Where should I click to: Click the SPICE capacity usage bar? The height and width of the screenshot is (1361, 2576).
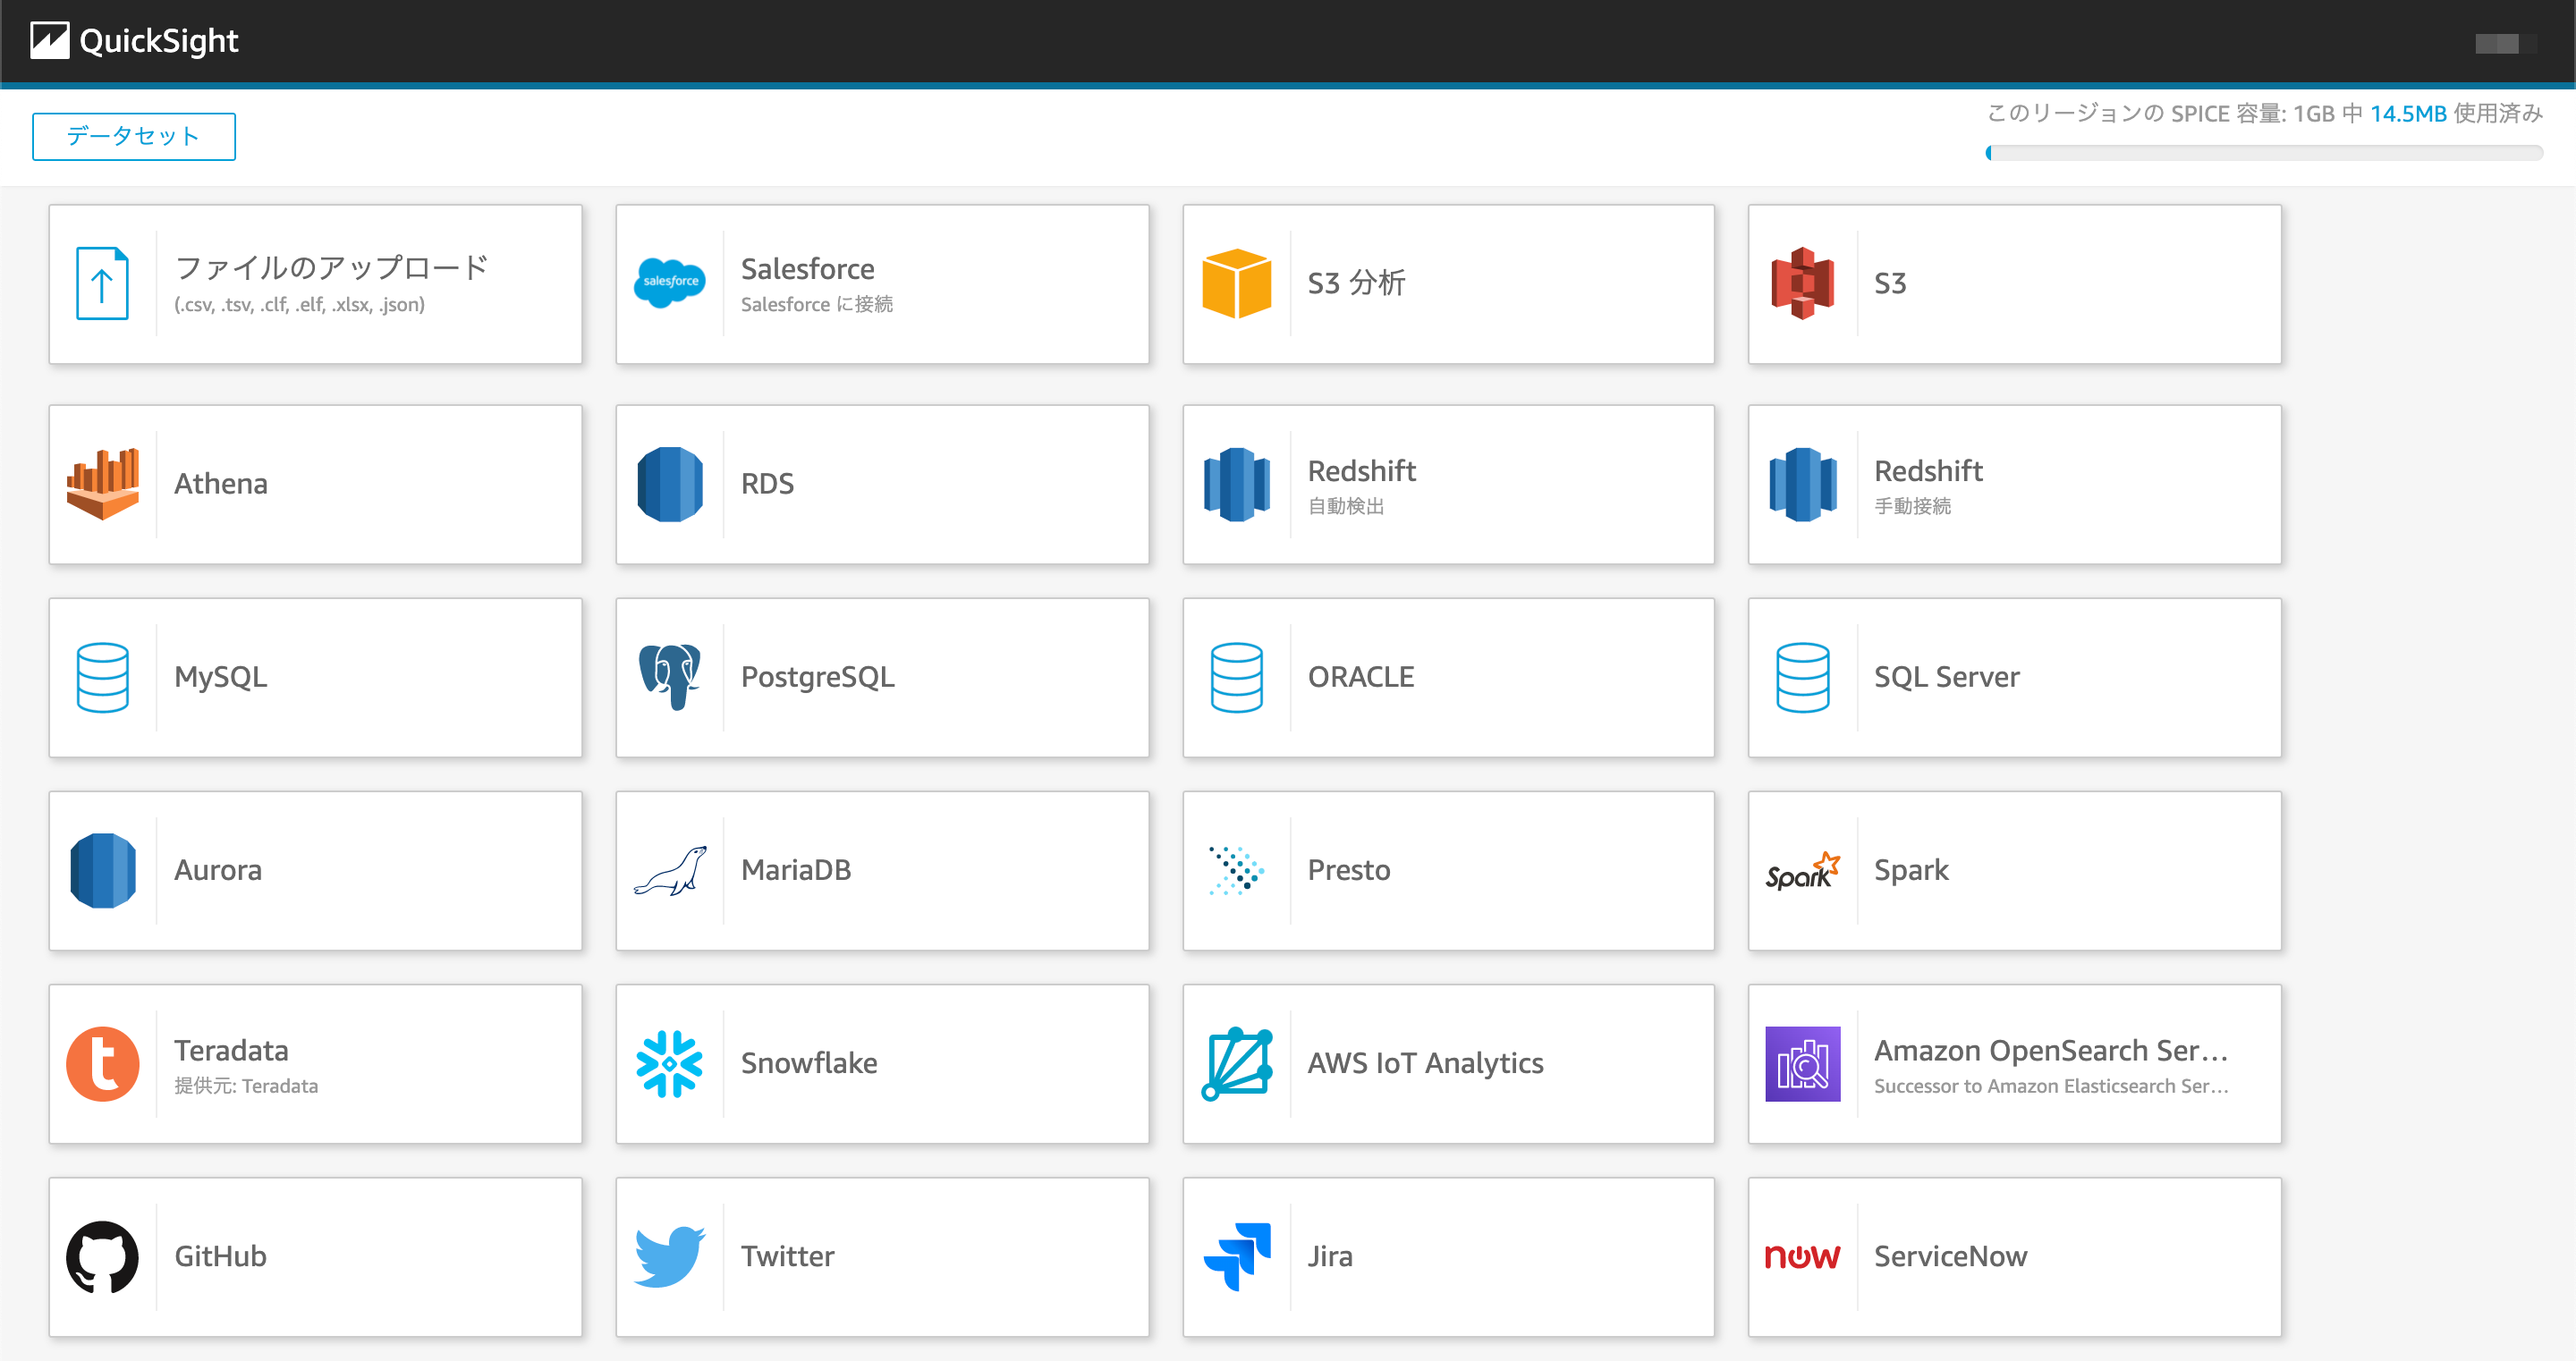click(2264, 153)
